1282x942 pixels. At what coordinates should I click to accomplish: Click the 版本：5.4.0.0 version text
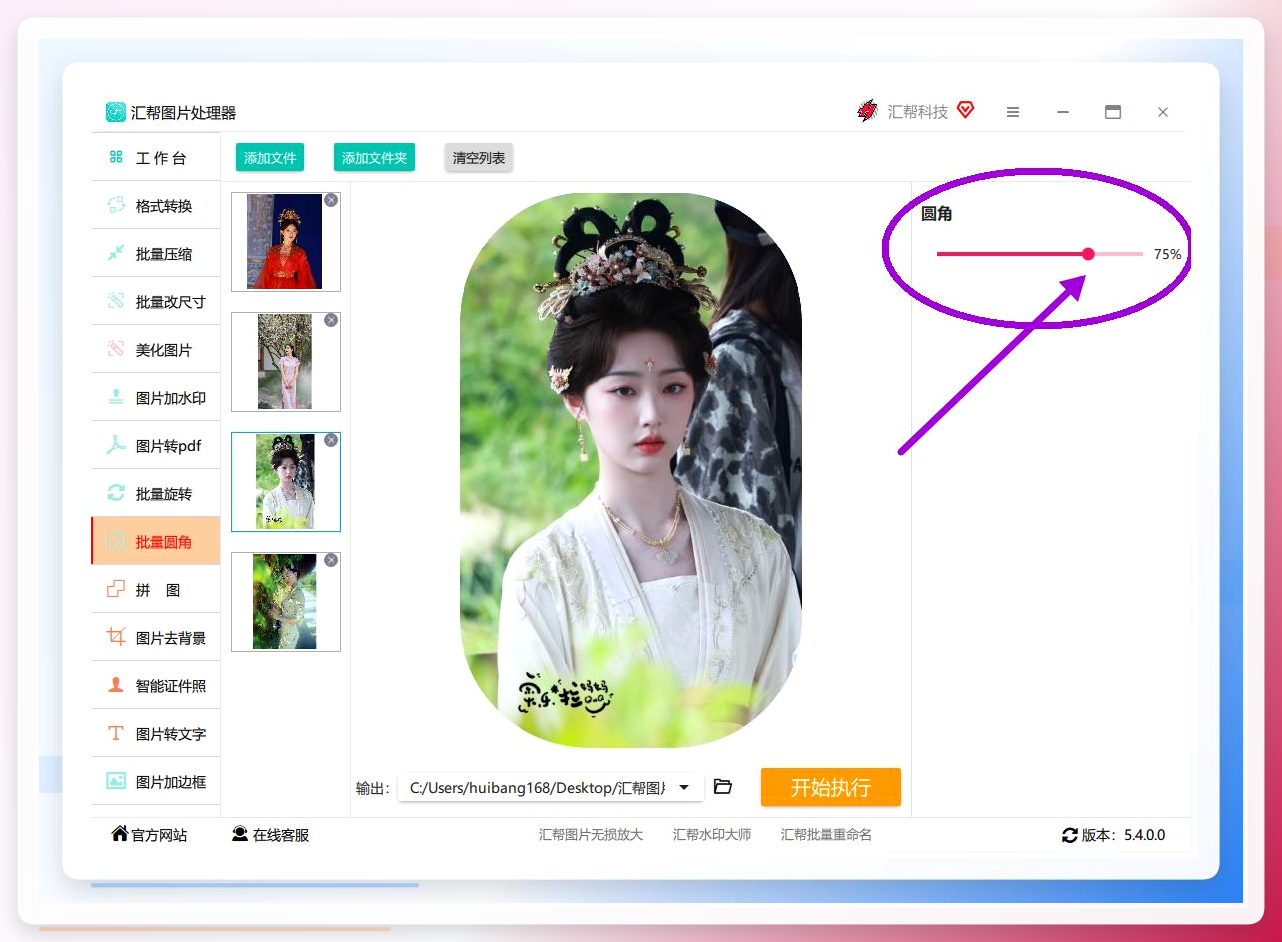click(1123, 835)
